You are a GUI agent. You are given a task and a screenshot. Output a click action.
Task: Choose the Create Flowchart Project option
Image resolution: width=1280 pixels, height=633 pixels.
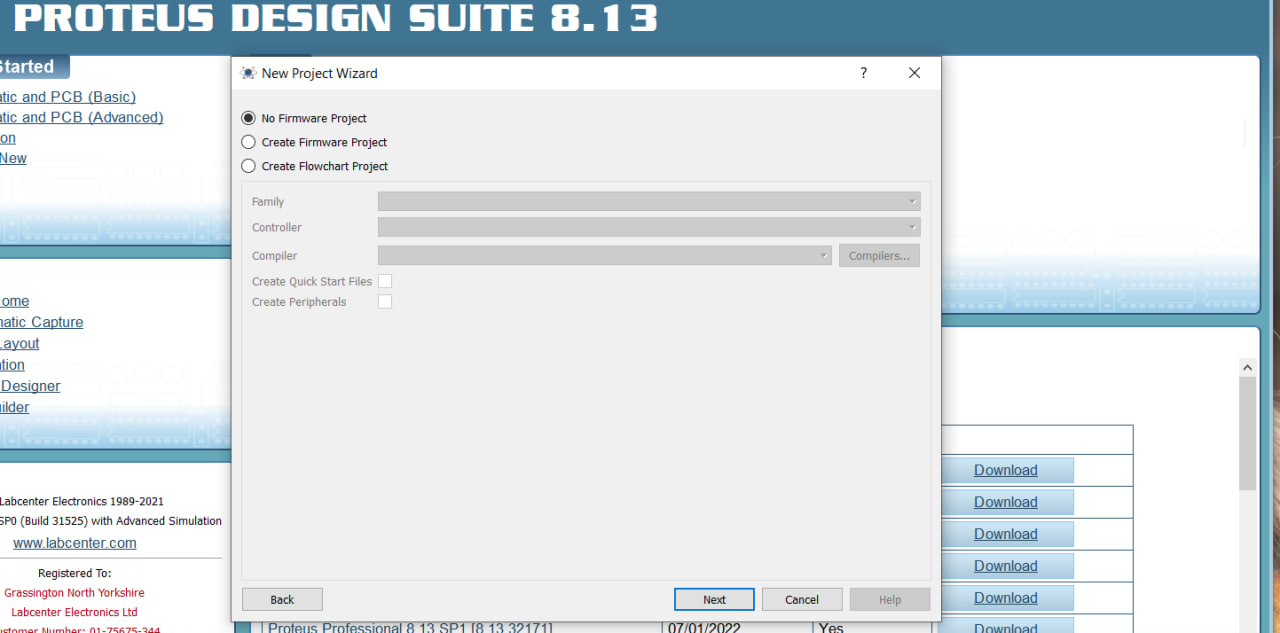[x=249, y=166]
